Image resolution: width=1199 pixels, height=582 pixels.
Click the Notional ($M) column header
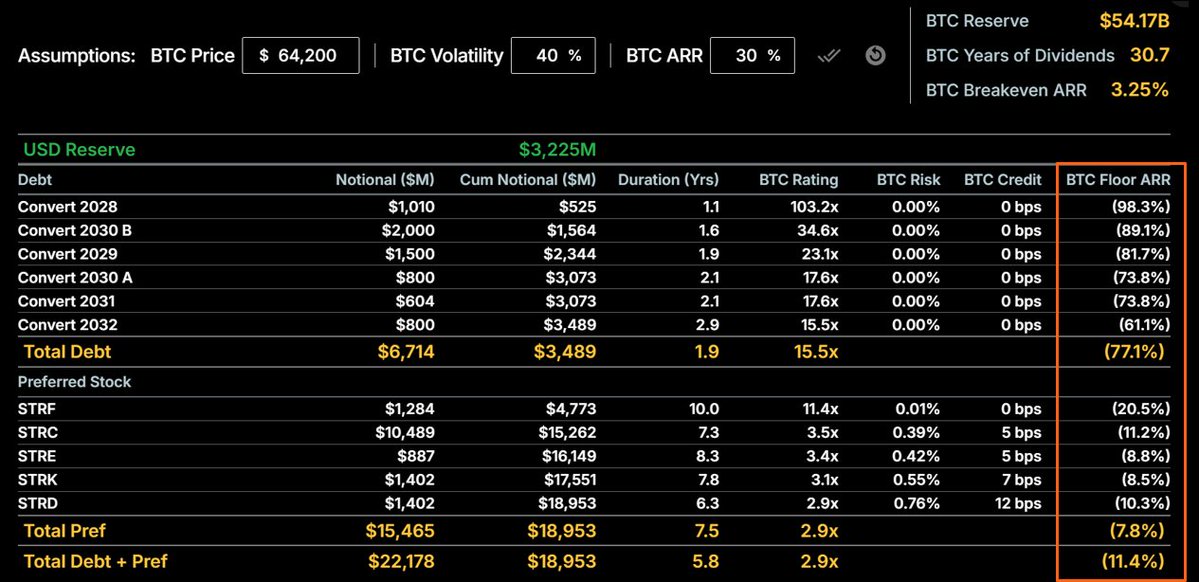(385, 180)
